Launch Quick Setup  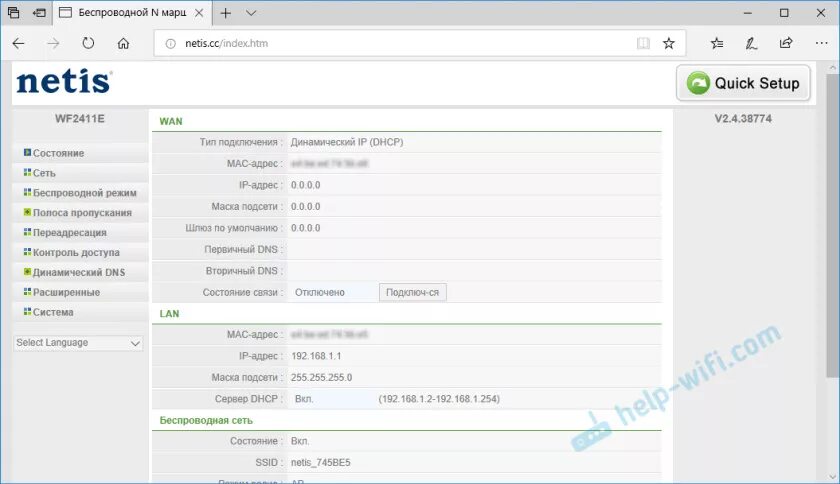743,83
